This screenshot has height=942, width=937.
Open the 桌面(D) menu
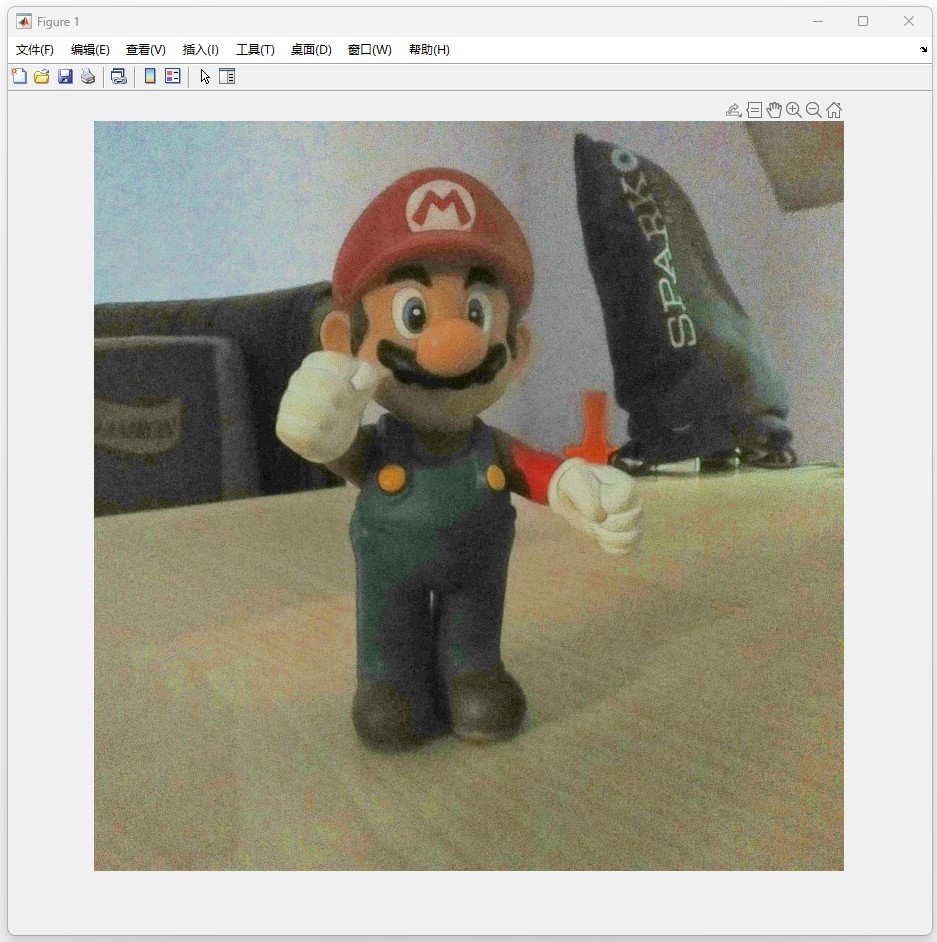point(311,50)
